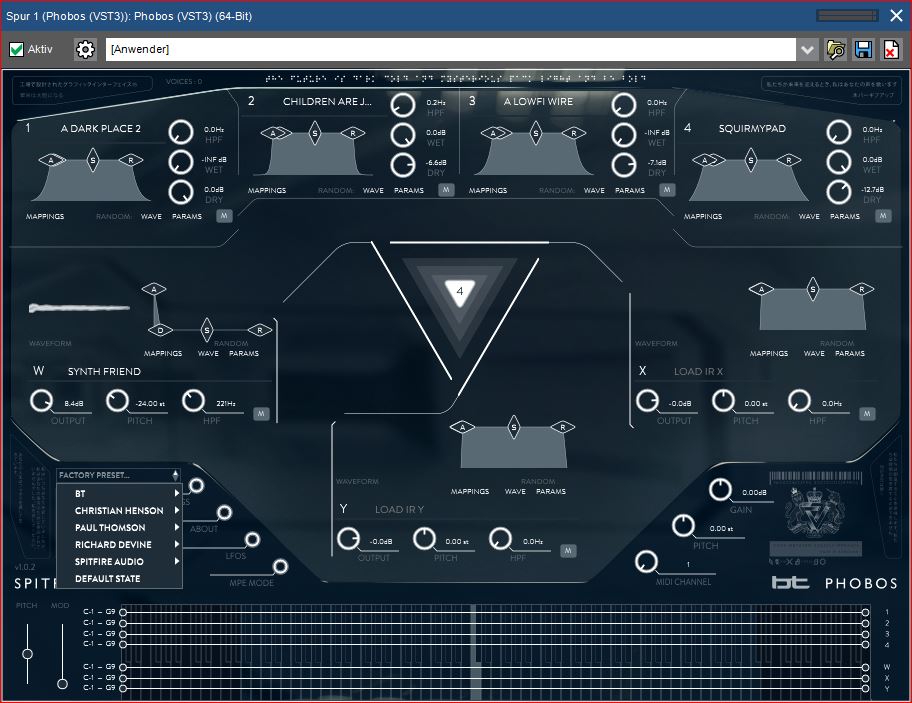Image resolution: width=912 pixels, height=703 pixels.
Task: Click the load preset folder icon
Action: pyautogui.click(x=836, y=49)
